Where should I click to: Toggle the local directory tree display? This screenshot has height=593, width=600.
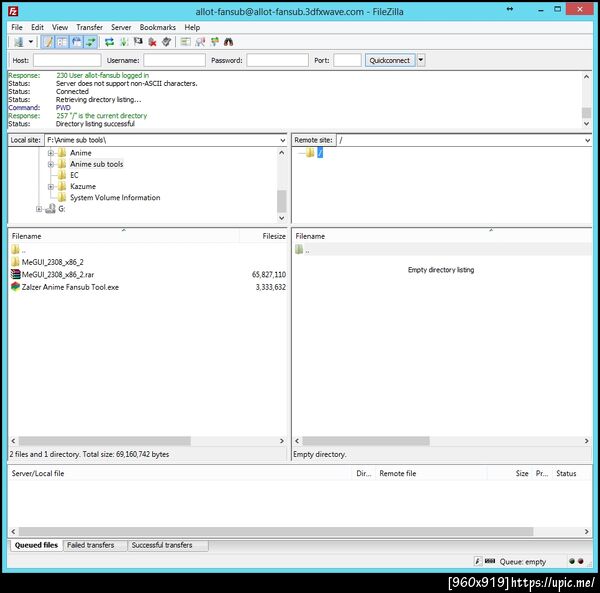[x=62, y=42]
